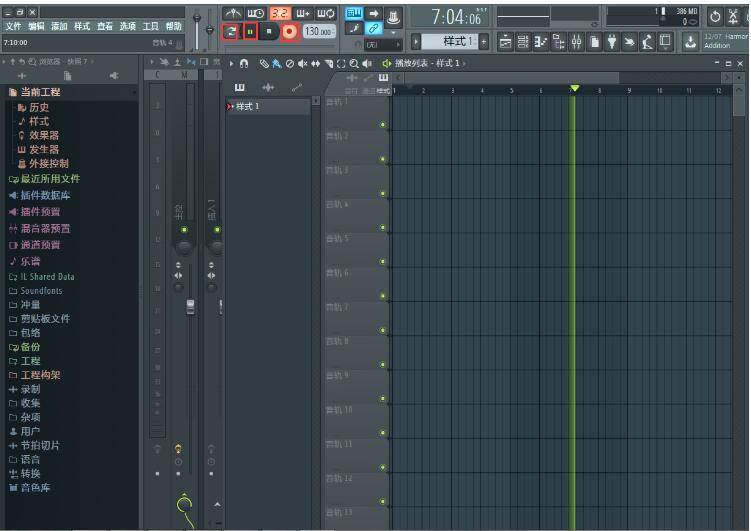Toggle the auto-scroll arrow icon
The width and height of the screenshot is (751, 531).
(x=374, y=13)
